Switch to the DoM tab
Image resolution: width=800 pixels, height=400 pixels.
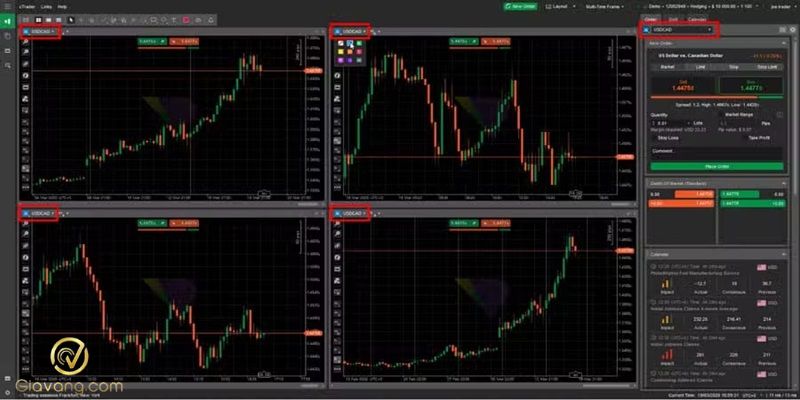point(673,19)
